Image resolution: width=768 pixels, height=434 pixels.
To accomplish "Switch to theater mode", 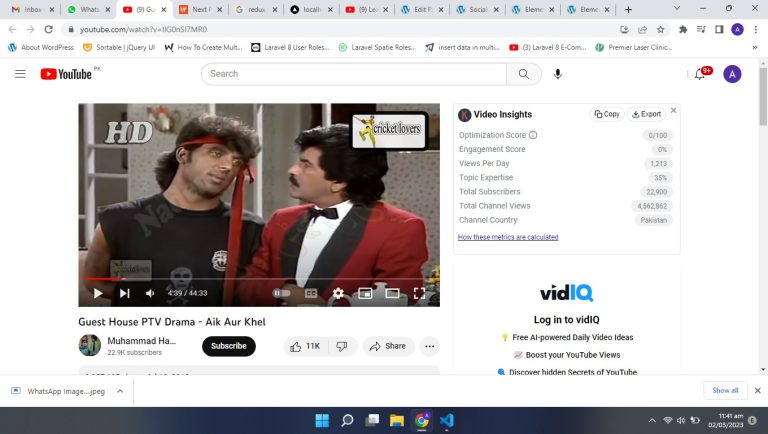I will 392,293.
